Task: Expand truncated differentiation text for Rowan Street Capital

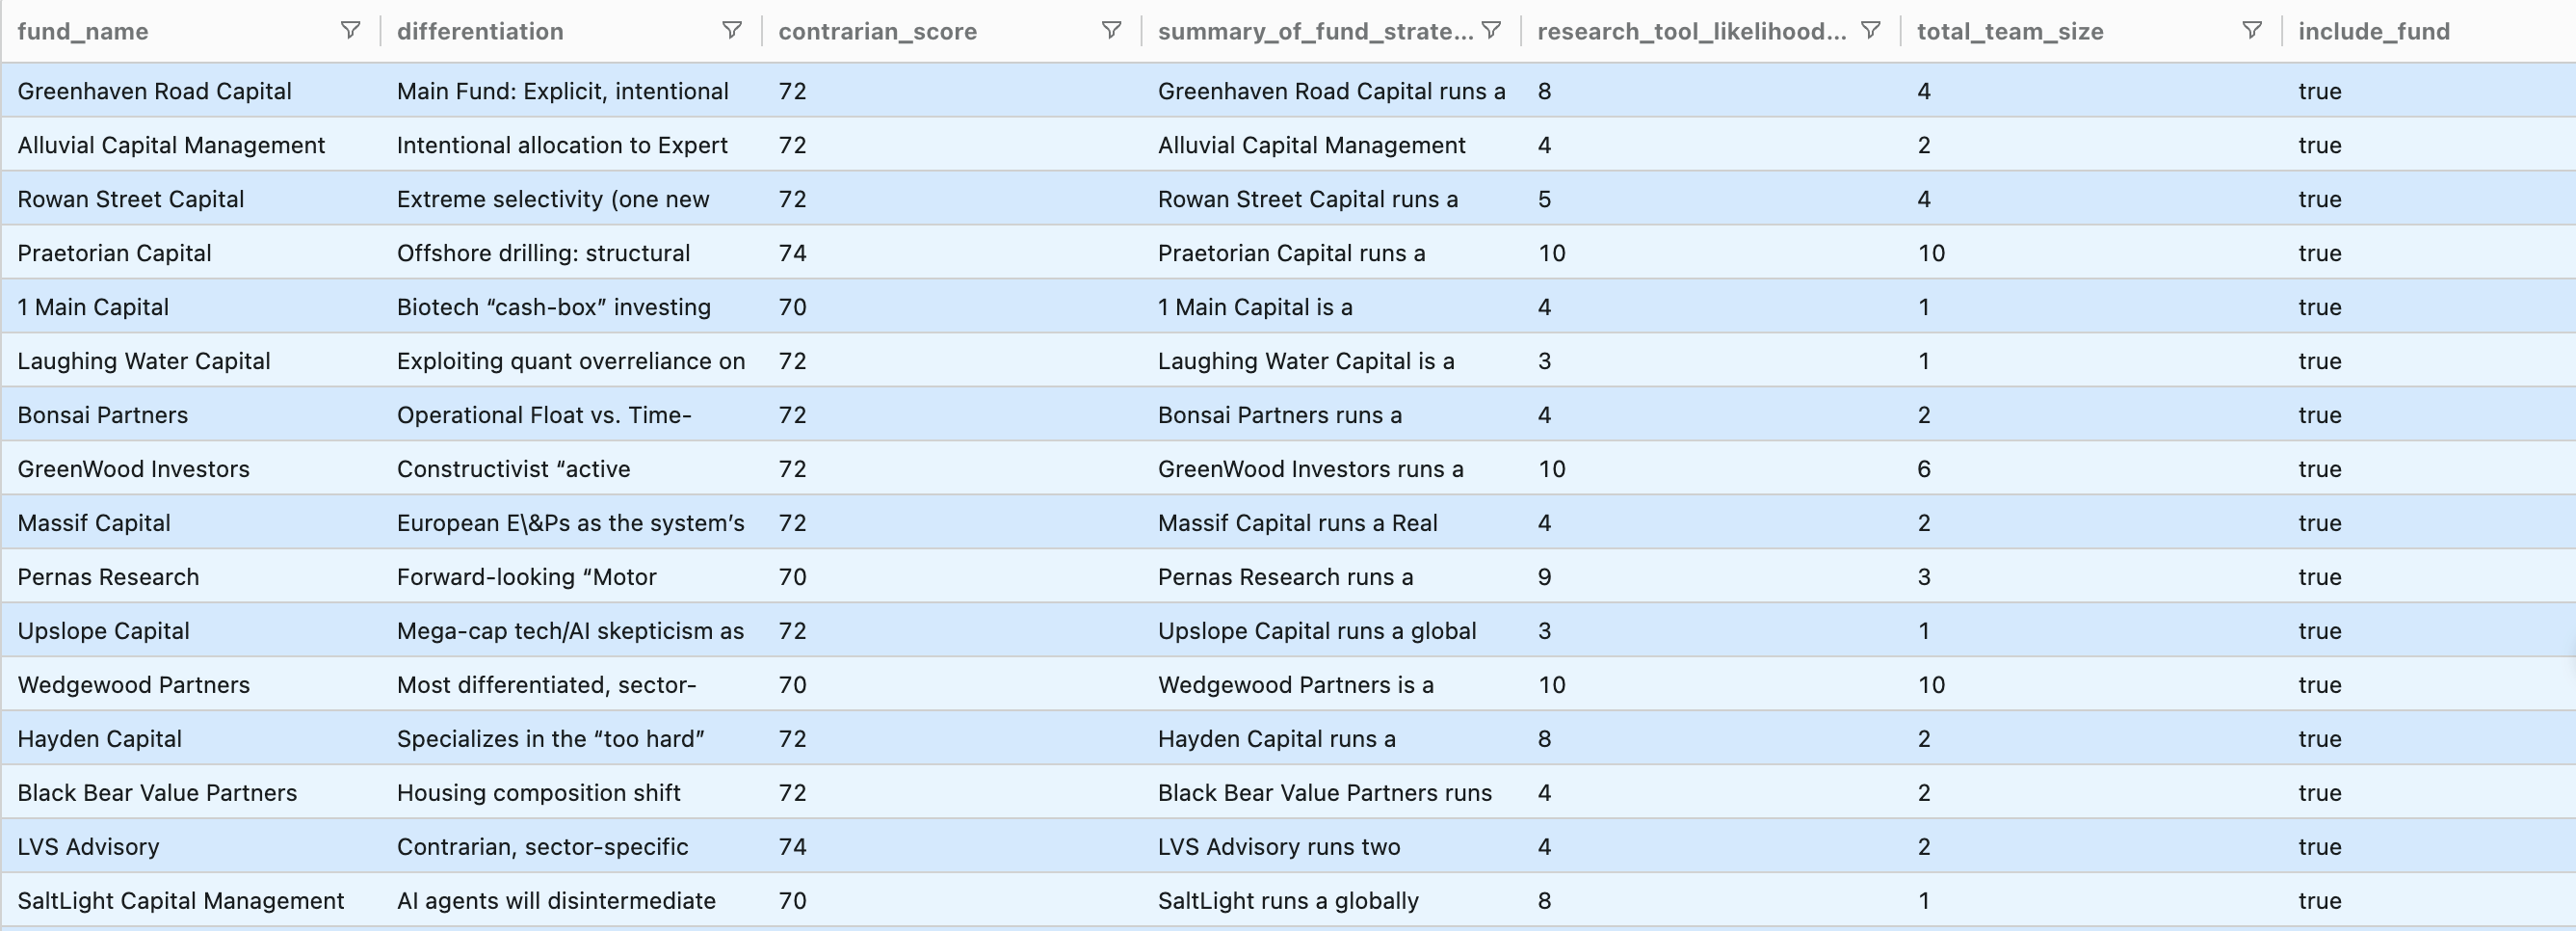Action: 553,199
